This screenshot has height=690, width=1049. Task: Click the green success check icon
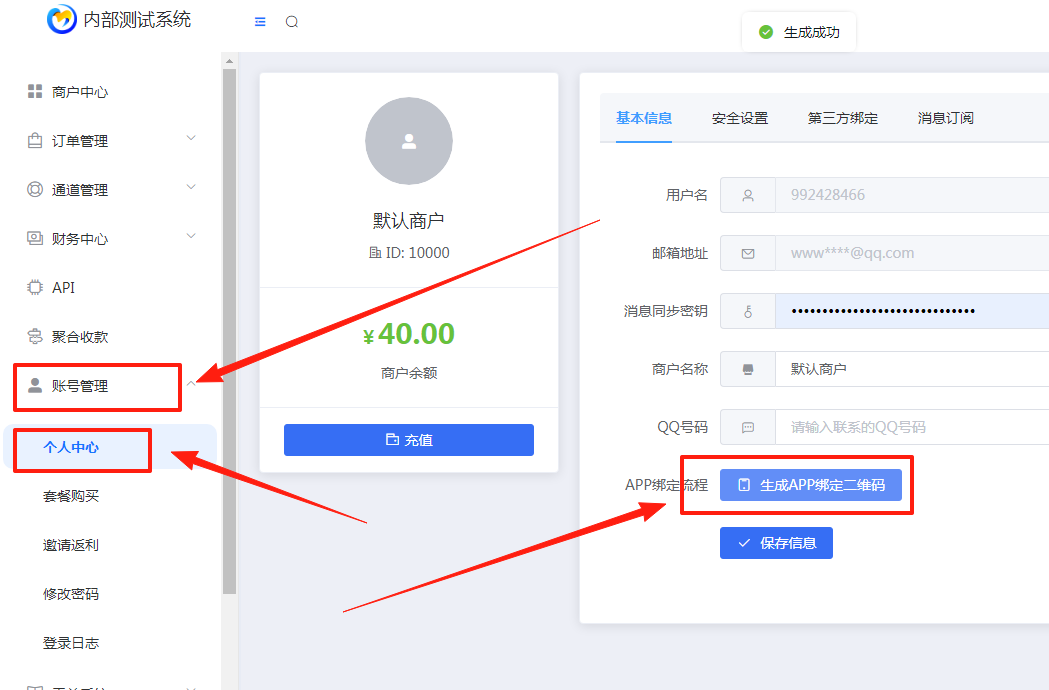pyautogui.click(x=766, y=32)
